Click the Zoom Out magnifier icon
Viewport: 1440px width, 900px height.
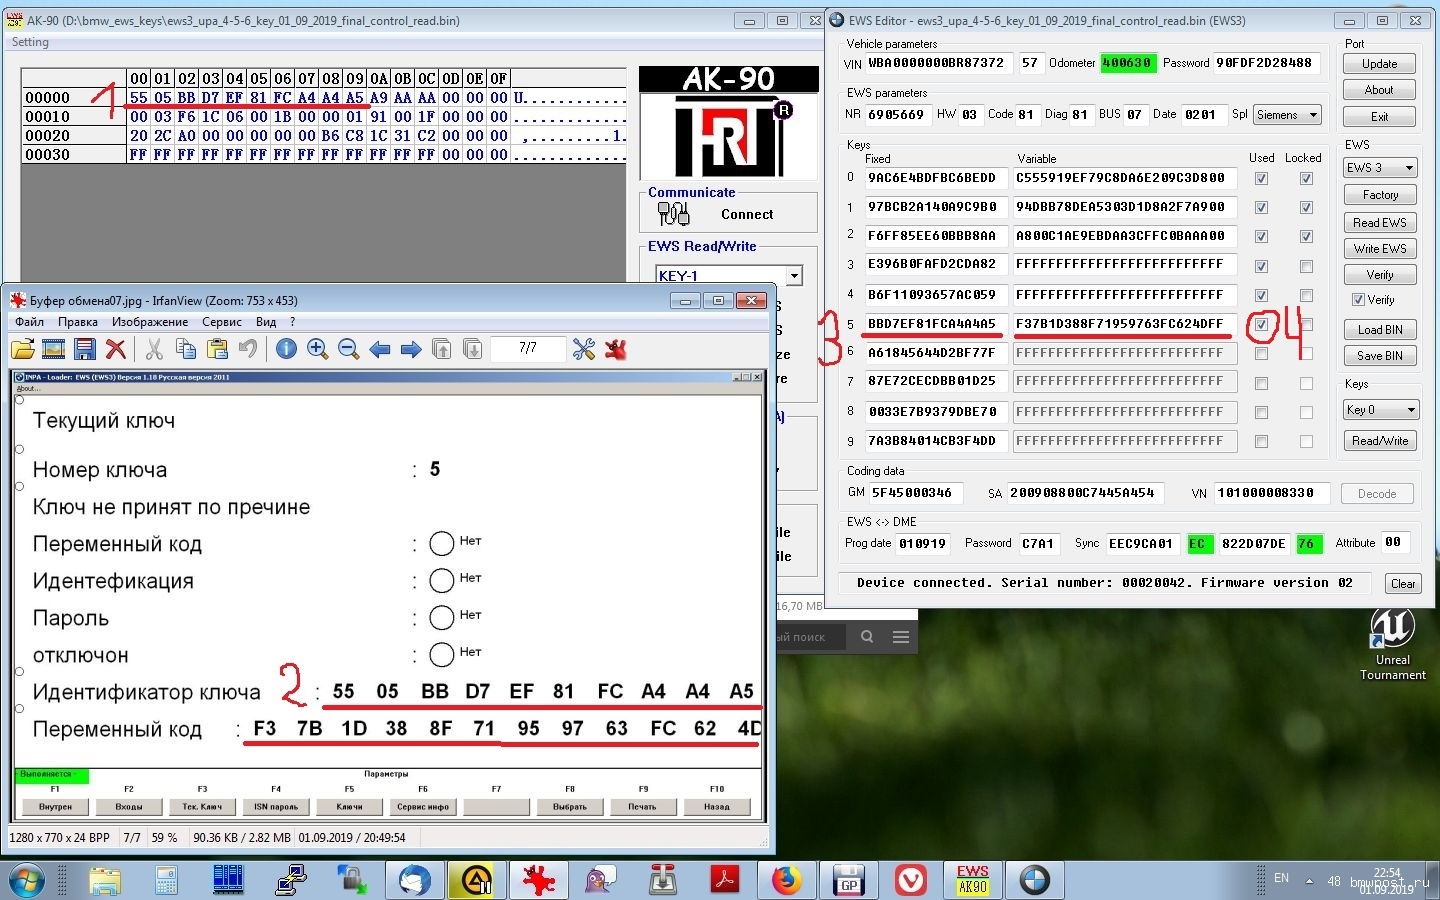[348, 349]
